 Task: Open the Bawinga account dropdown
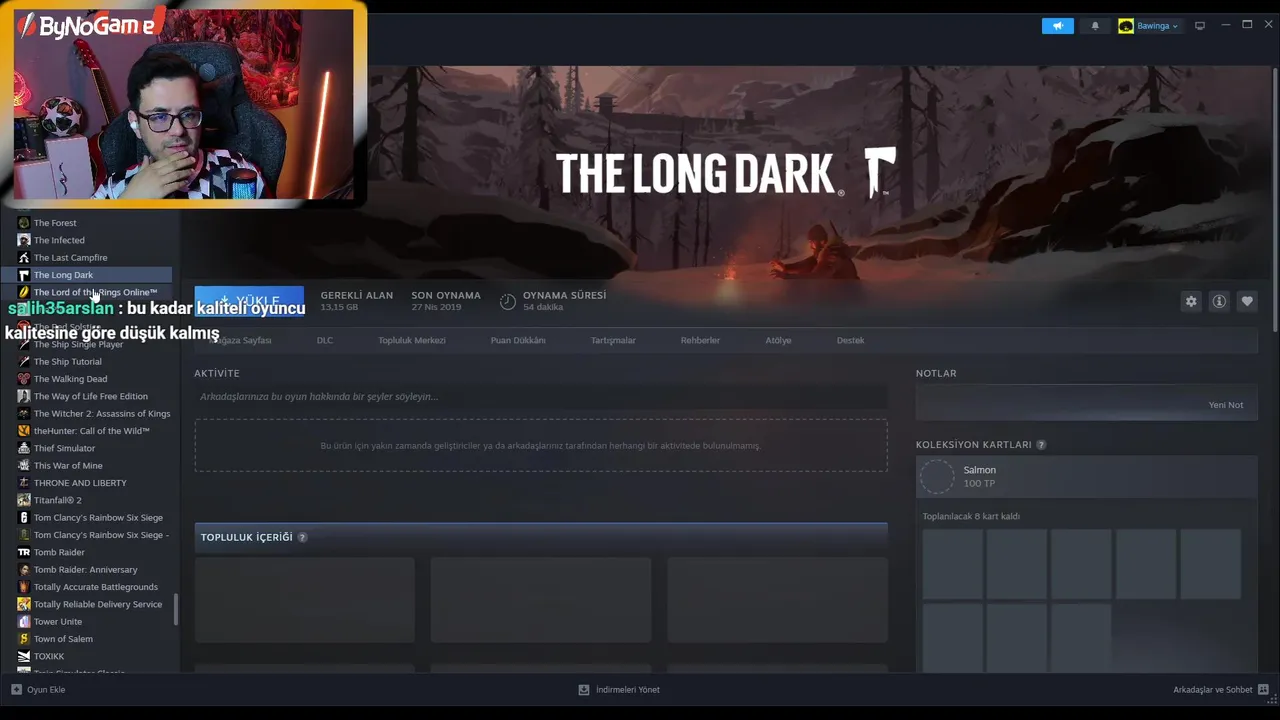(1148, 26)
